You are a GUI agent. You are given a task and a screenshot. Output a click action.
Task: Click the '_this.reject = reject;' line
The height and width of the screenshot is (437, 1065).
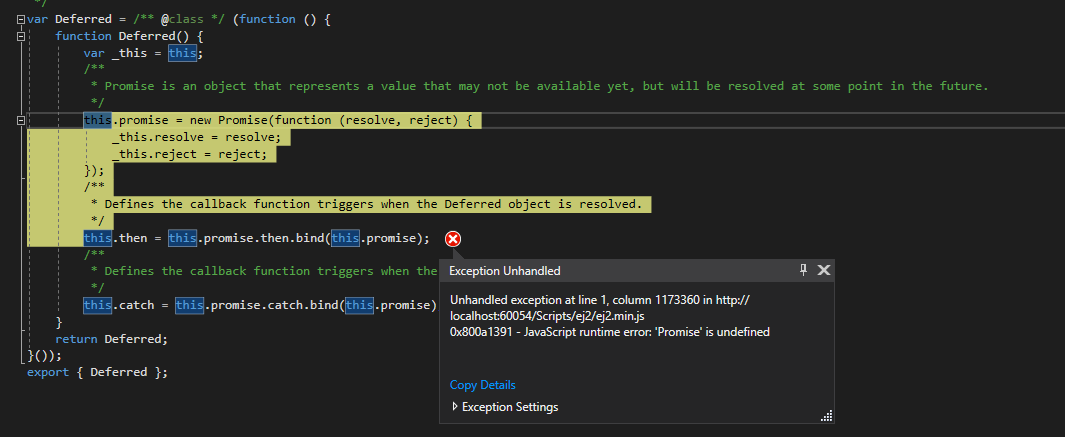(191, 154)
